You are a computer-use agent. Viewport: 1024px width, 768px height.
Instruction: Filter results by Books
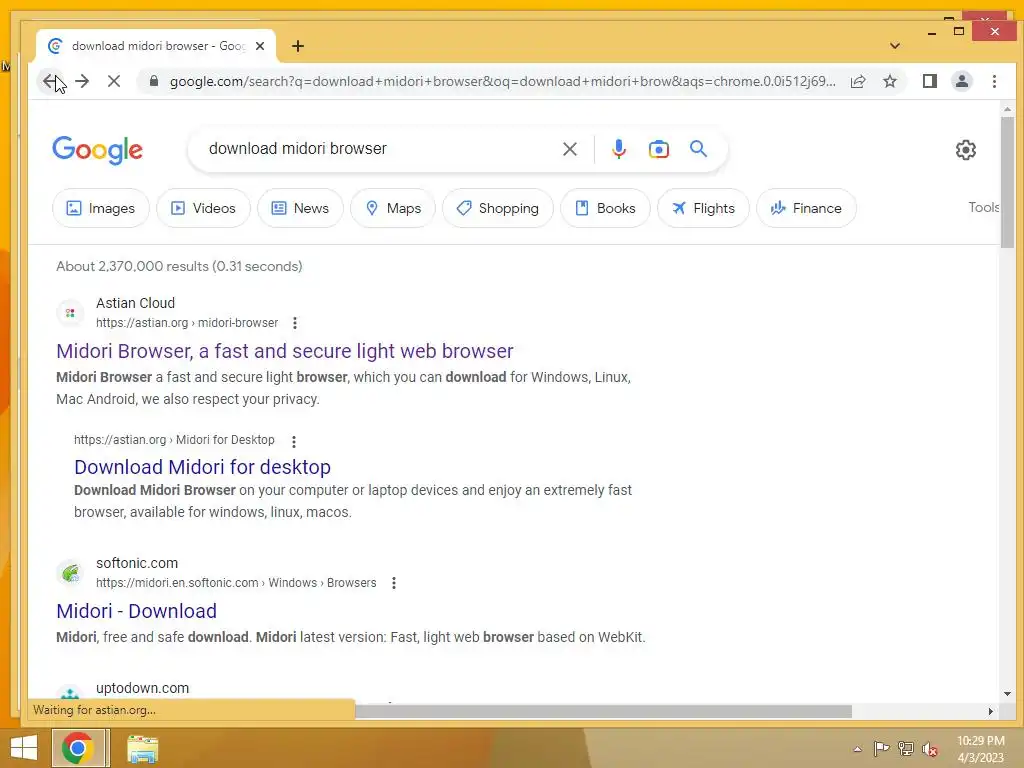tap(605, 208)
